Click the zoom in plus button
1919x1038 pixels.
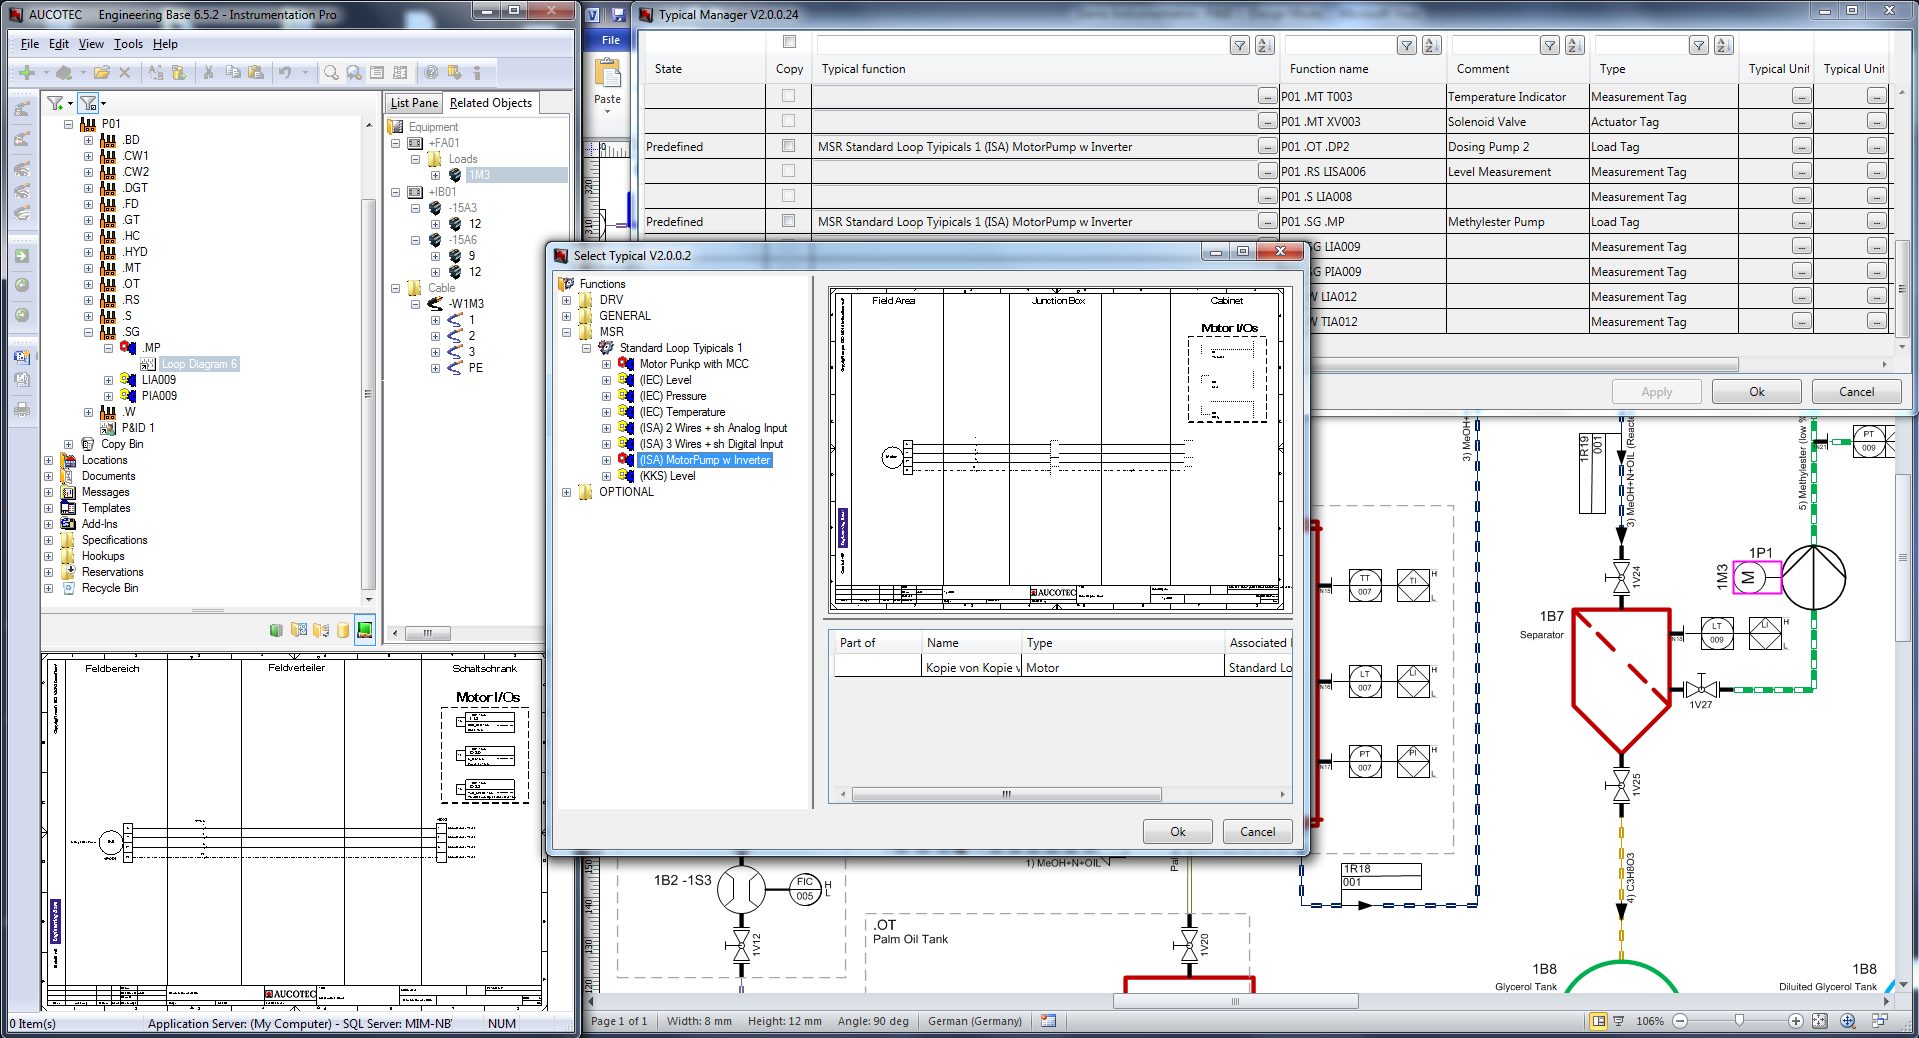(x=1796, y=1021)
